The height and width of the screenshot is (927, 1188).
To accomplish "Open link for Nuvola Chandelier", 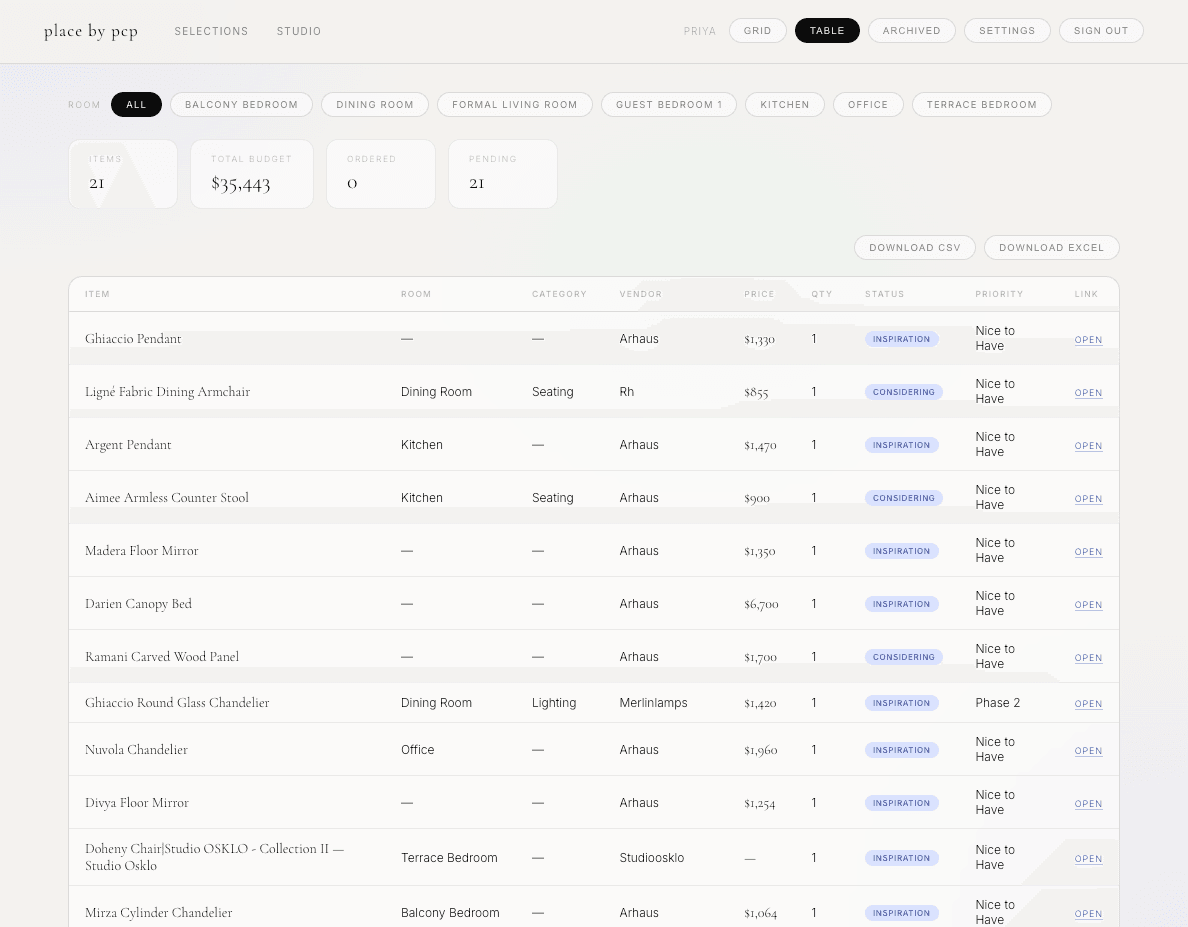I will click(x=1088, y=751).
